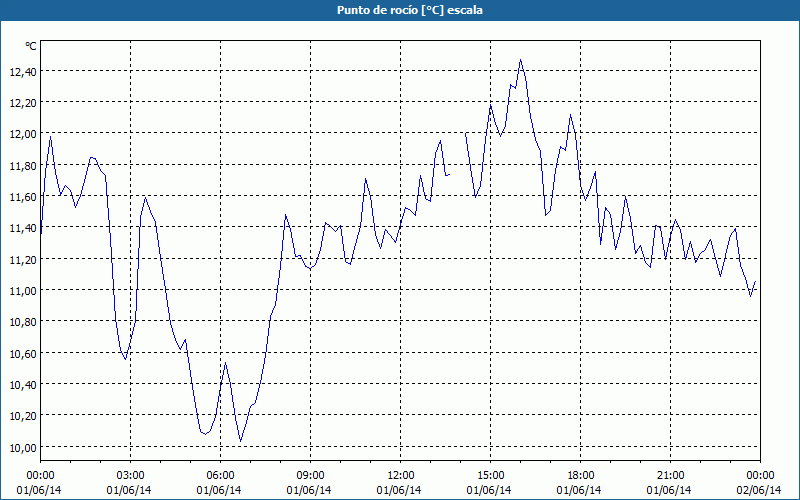The image size is (800, 500).
Task: Click the 11,00 y-axis value
Action: [23, 291]
